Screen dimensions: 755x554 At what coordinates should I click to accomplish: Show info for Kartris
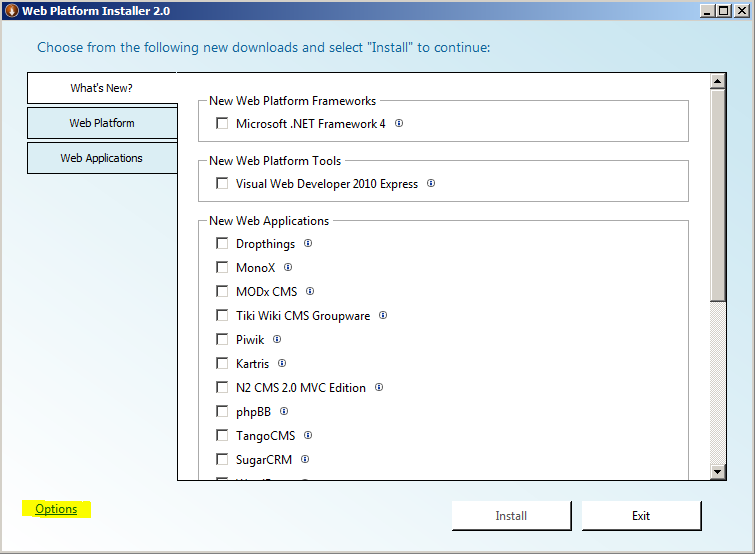[282, 363]
